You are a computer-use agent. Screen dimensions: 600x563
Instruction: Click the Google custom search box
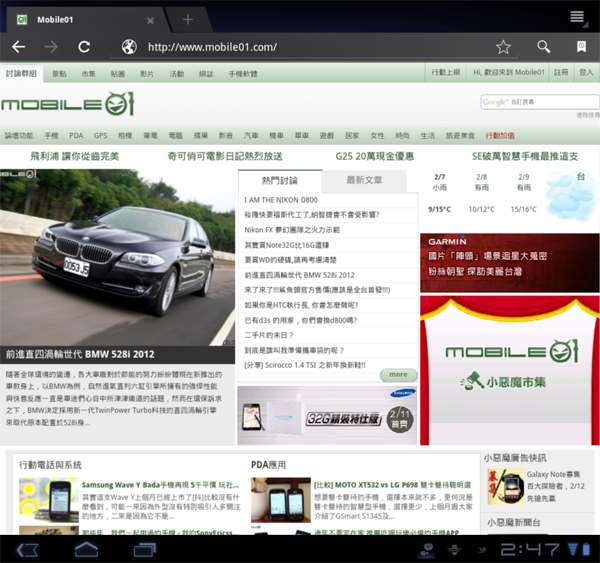540,102
